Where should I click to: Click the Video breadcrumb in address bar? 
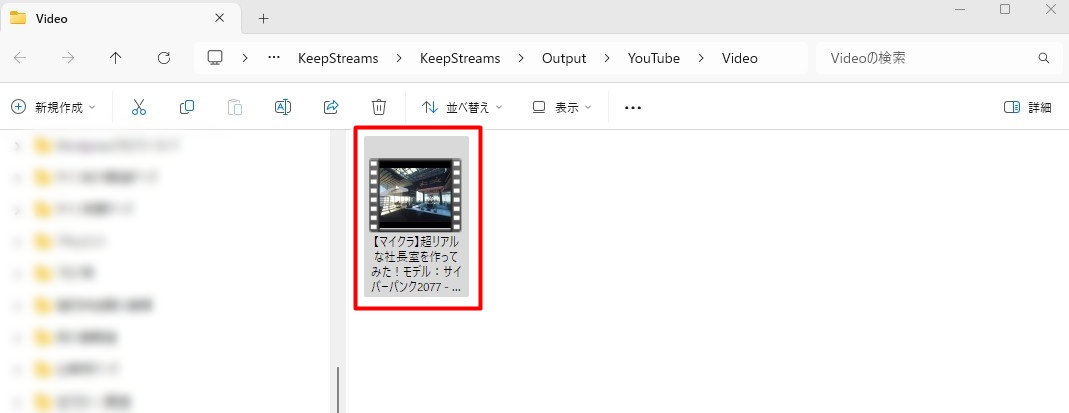740,59
